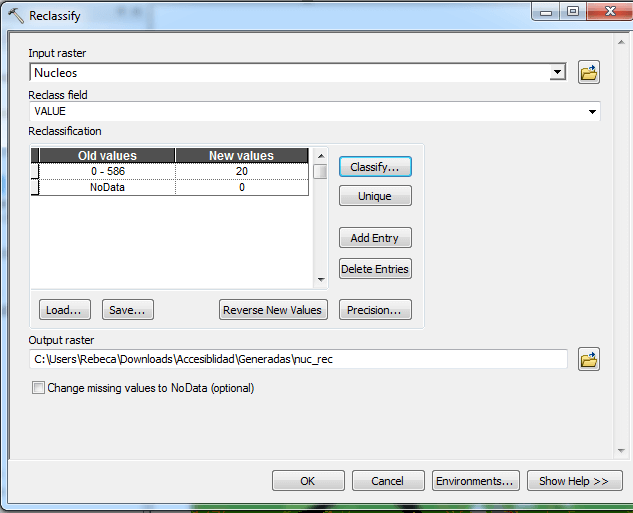Screen dimensions: 633x513
Task: Confirm with the OK button
Action: tap(308, 481)
